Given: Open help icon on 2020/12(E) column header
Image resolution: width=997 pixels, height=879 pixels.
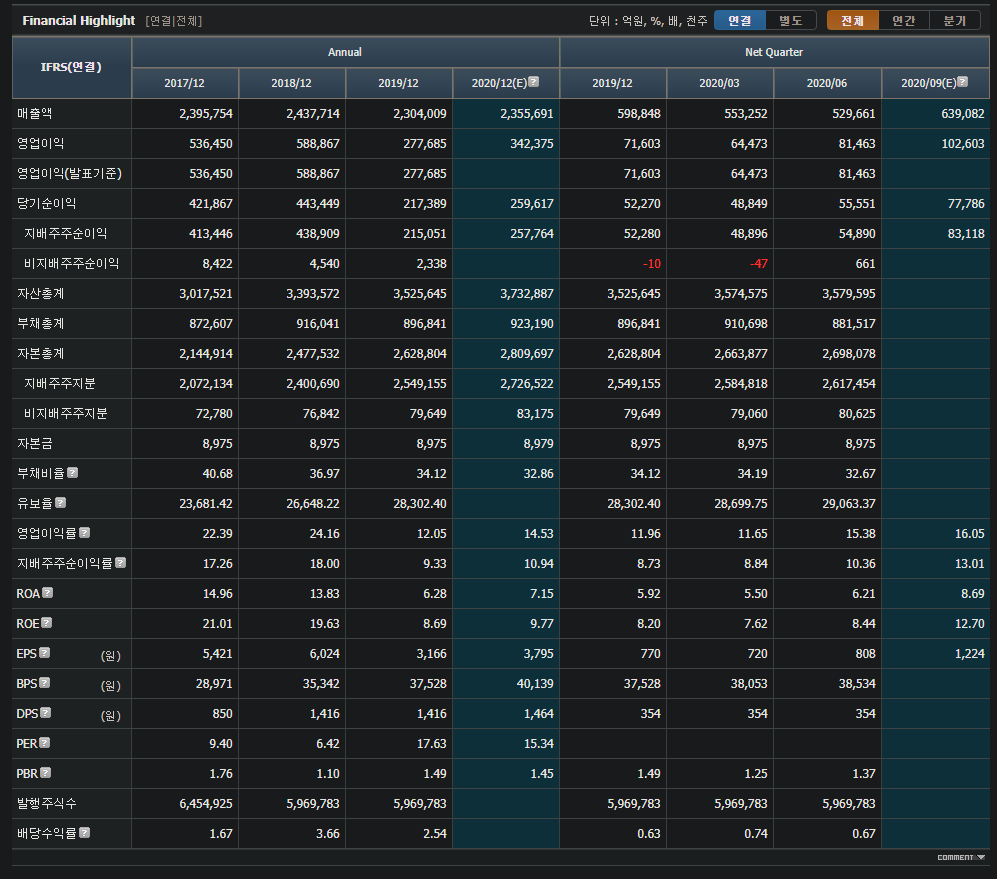Looking at the screenshot, I should coord(534,81).
